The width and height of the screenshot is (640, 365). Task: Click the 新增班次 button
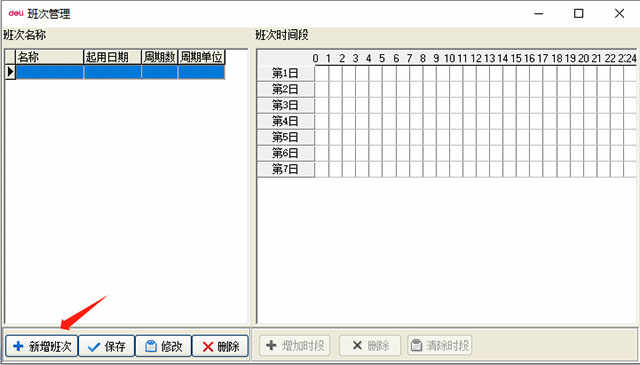tap(42, 346)
